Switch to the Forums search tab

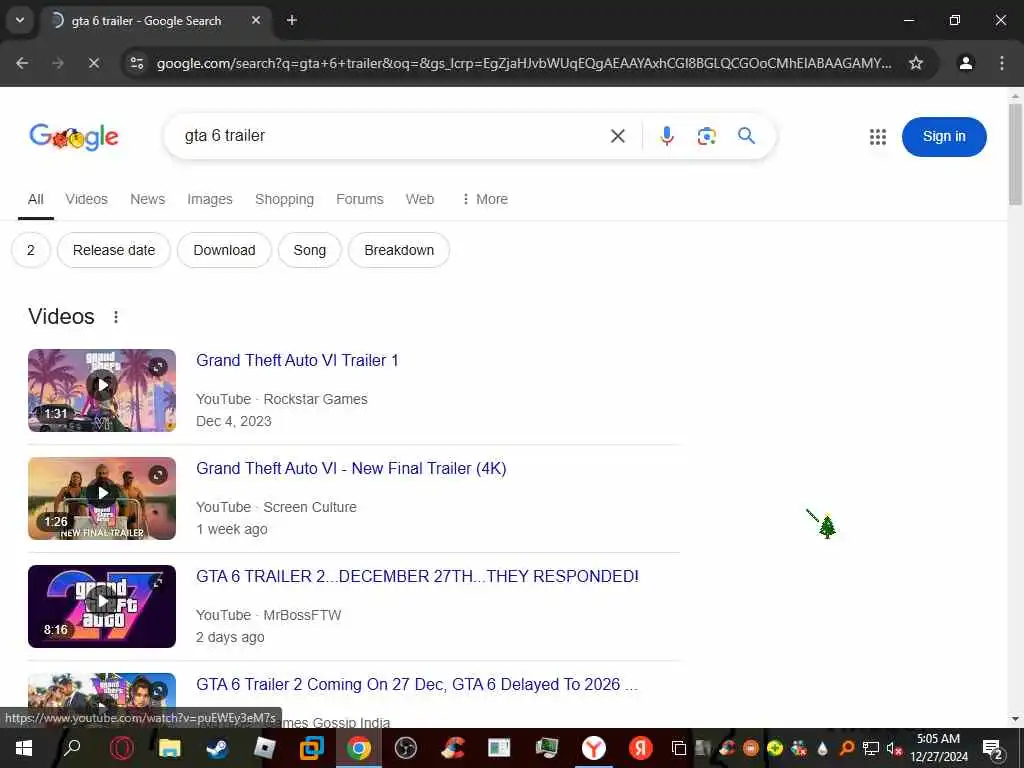click(x=360, y=199)
